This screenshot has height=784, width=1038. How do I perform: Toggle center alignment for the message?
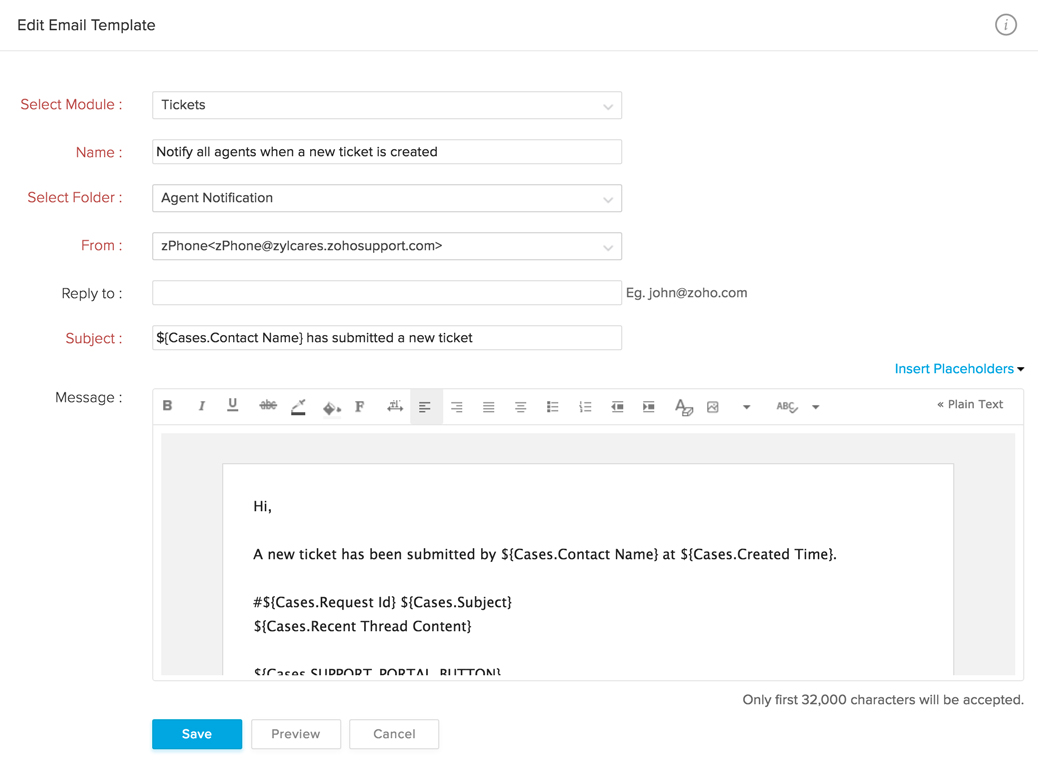coord(521,407)
